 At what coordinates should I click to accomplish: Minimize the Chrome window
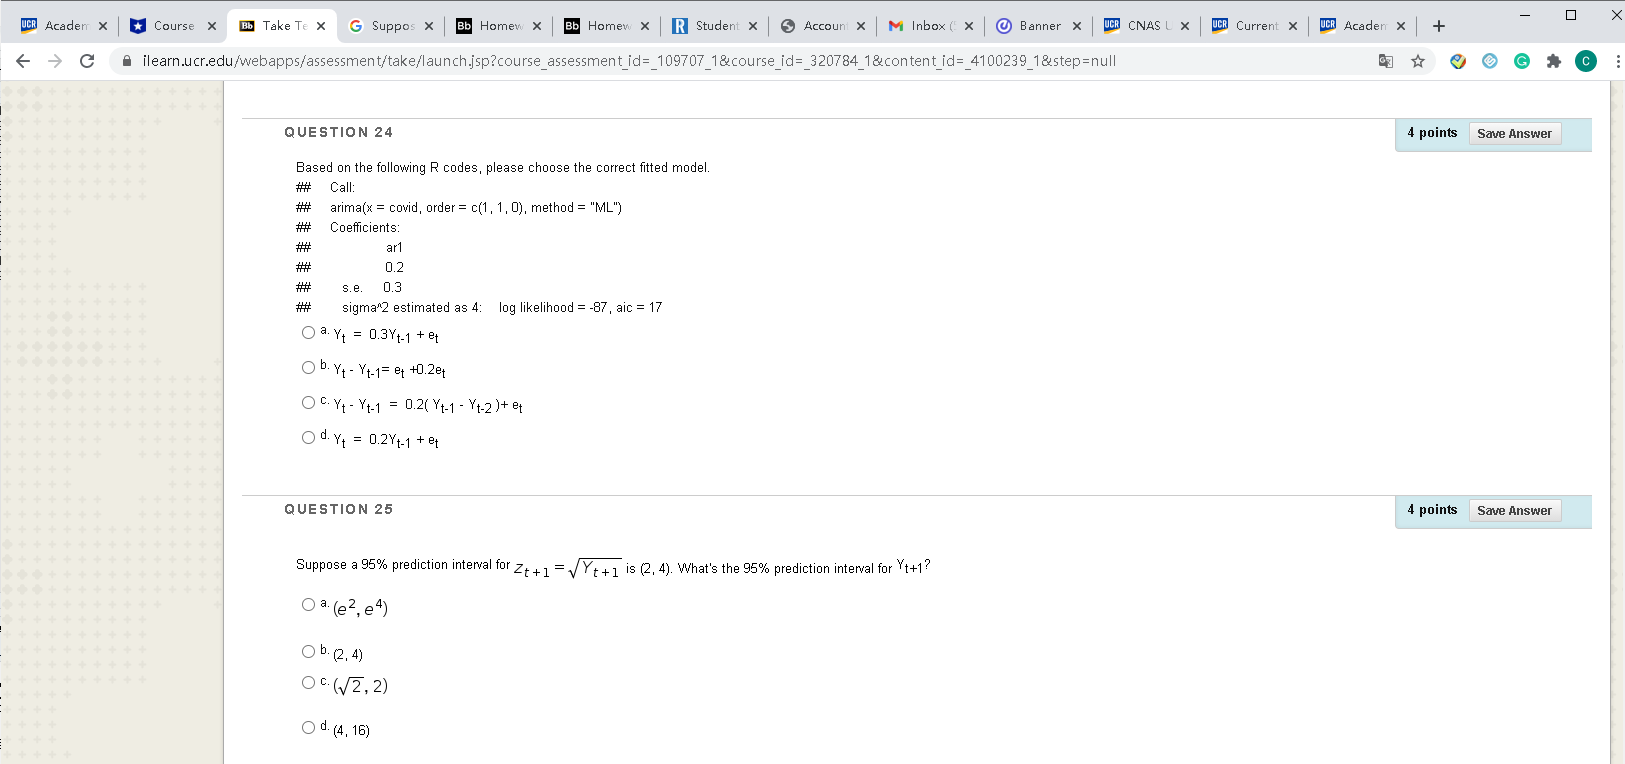tap(1524, 14)
